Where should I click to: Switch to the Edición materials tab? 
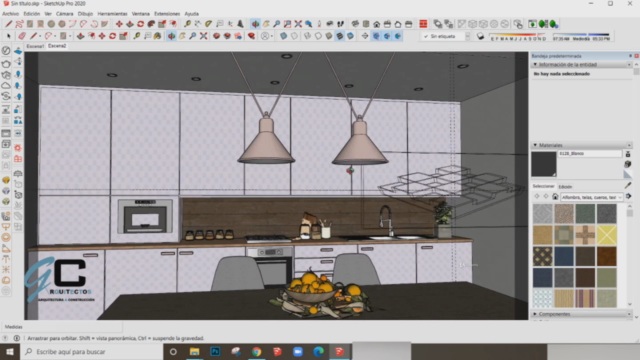tap(565, 187)
